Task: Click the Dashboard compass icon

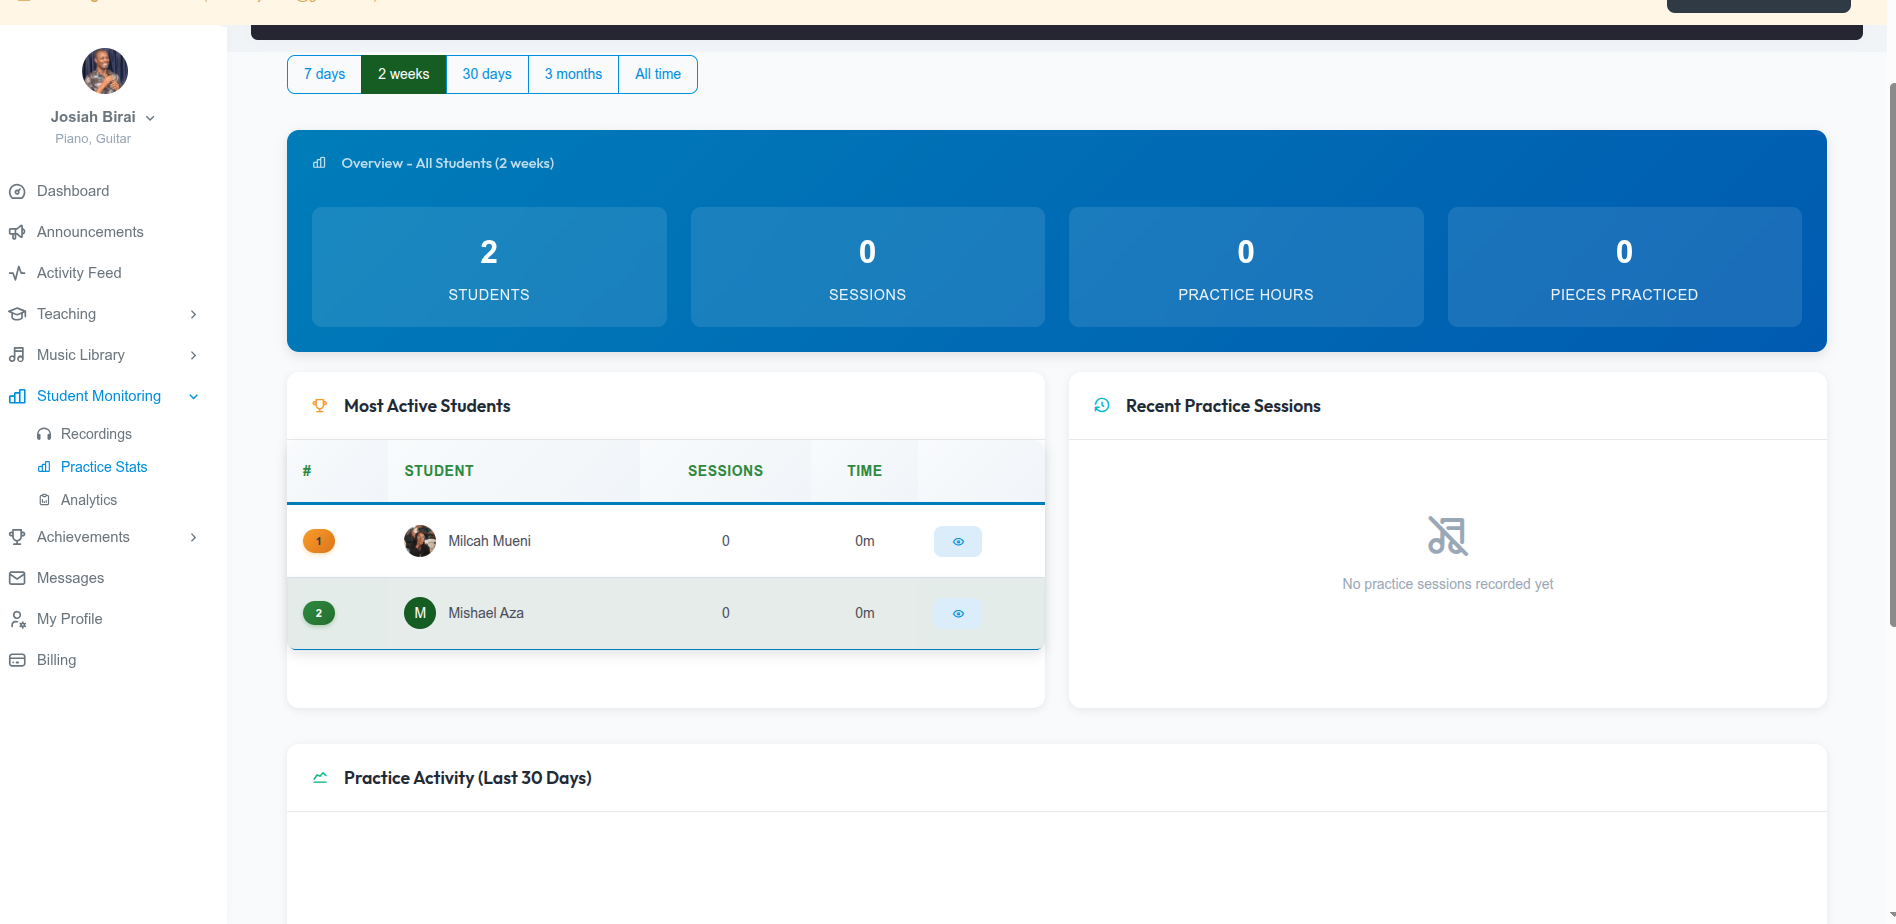Action: tap(17, 191)
